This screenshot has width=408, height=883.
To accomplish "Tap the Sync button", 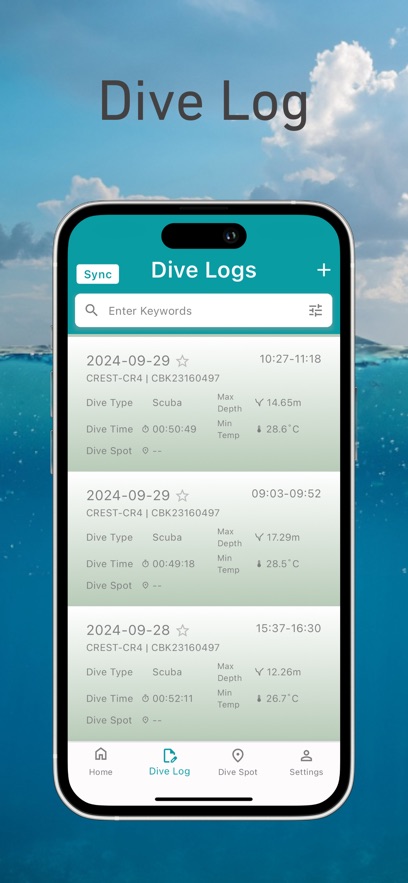I will (x=97, y=274).
